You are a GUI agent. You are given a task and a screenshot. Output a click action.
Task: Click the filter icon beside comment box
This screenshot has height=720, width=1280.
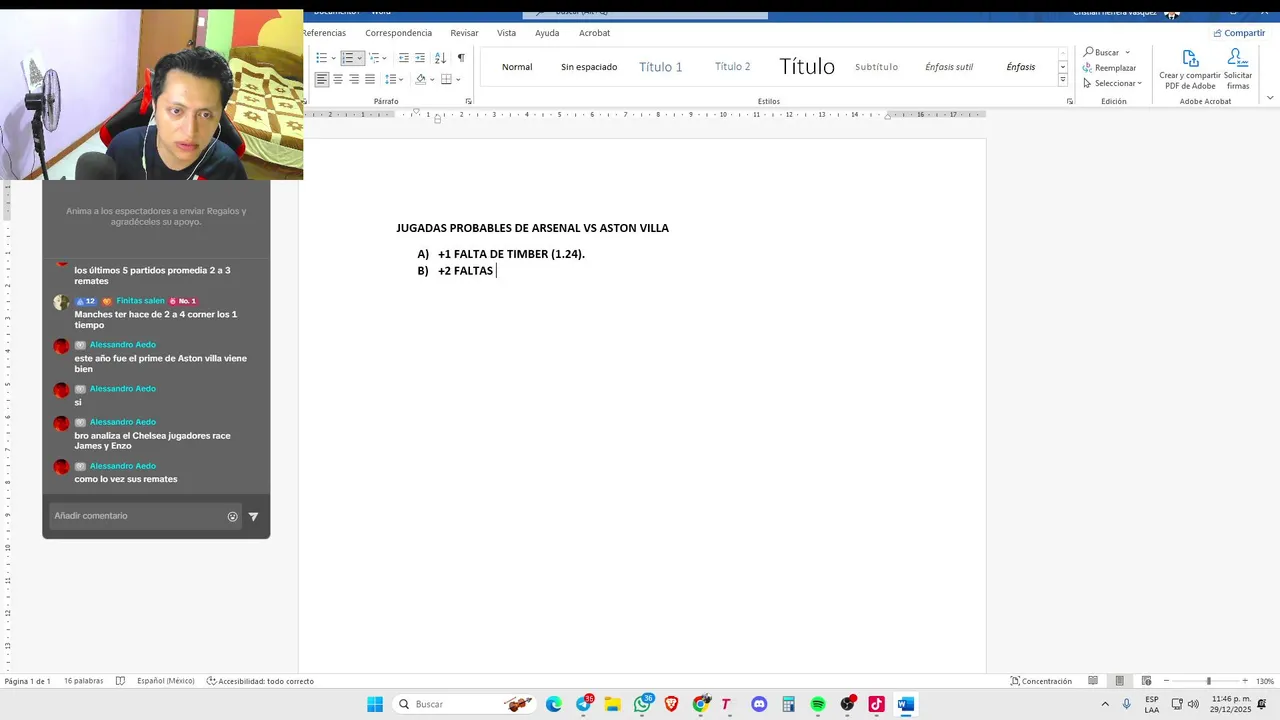coord(253,516)
